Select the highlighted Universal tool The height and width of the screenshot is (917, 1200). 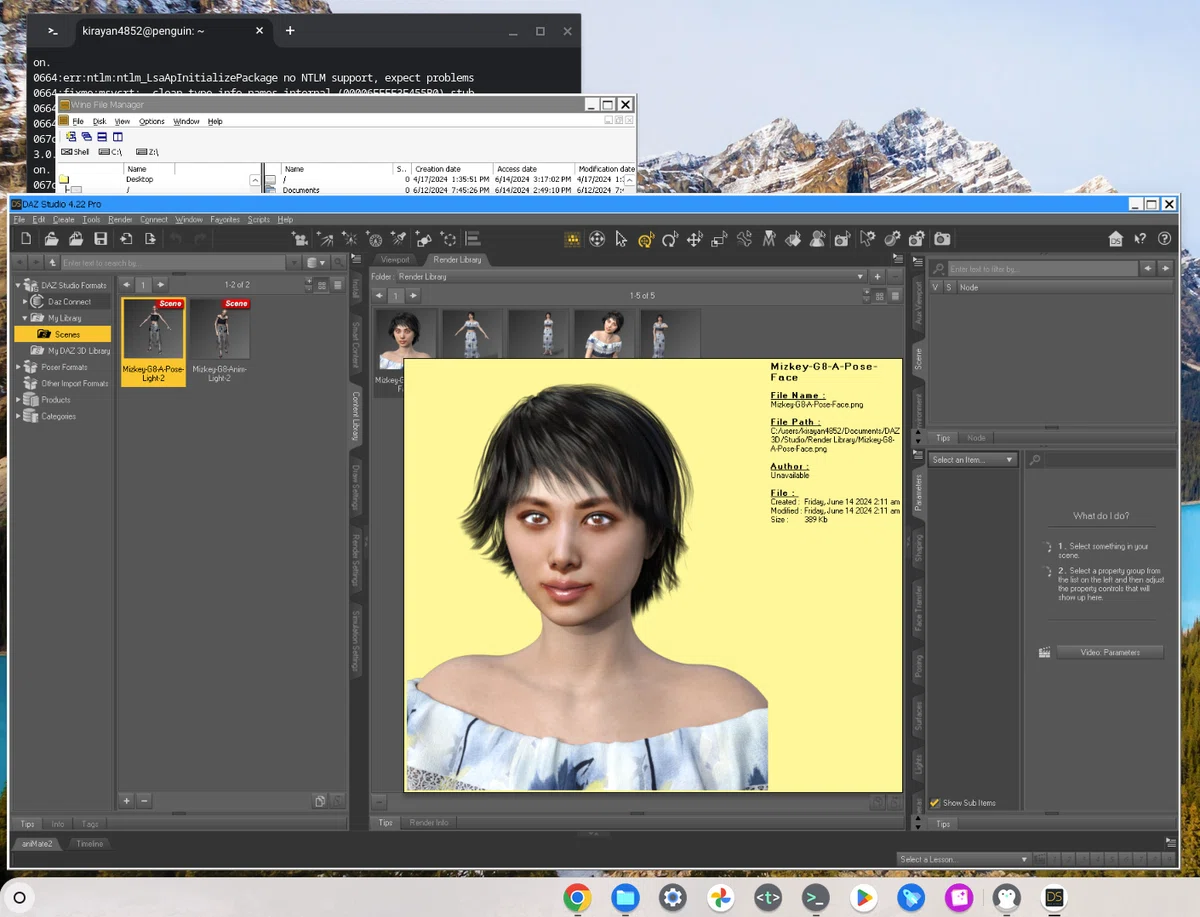tap(646, 239)
